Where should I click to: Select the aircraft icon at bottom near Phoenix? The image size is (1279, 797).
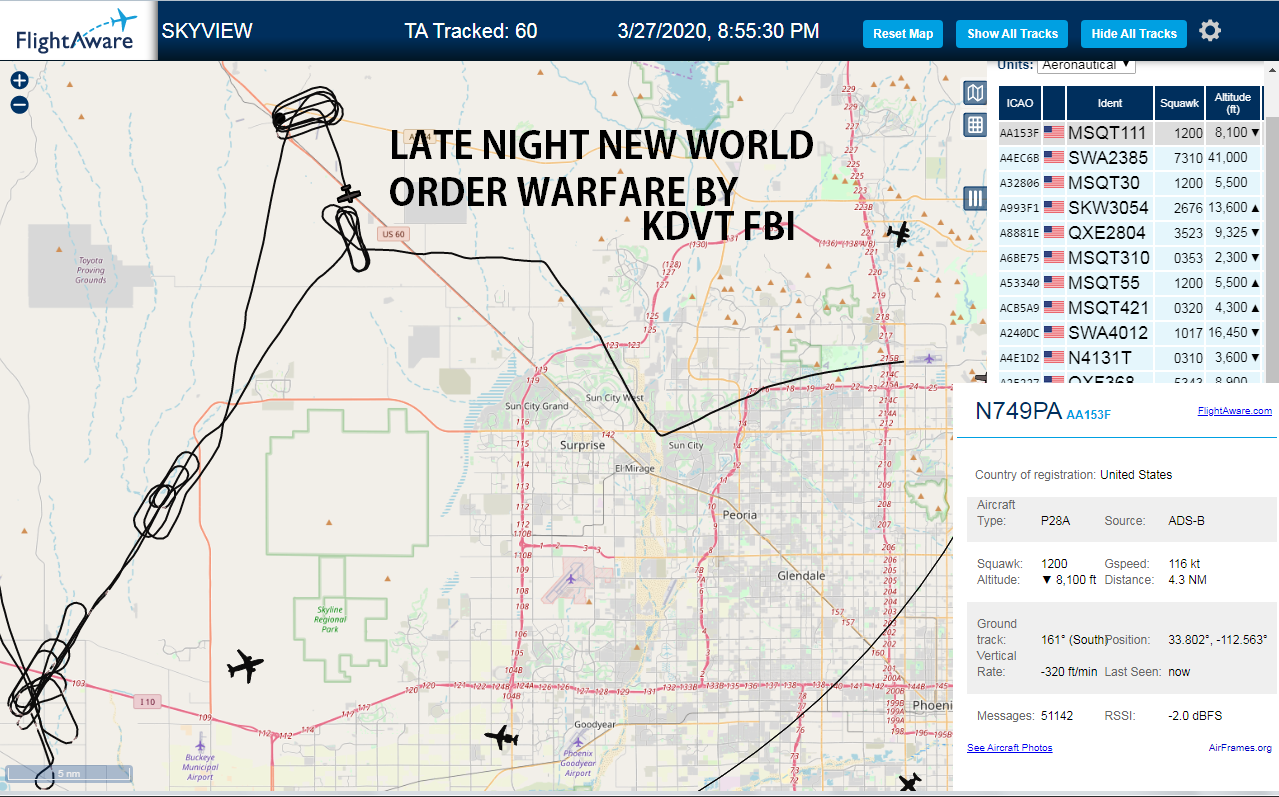point(910,782)
